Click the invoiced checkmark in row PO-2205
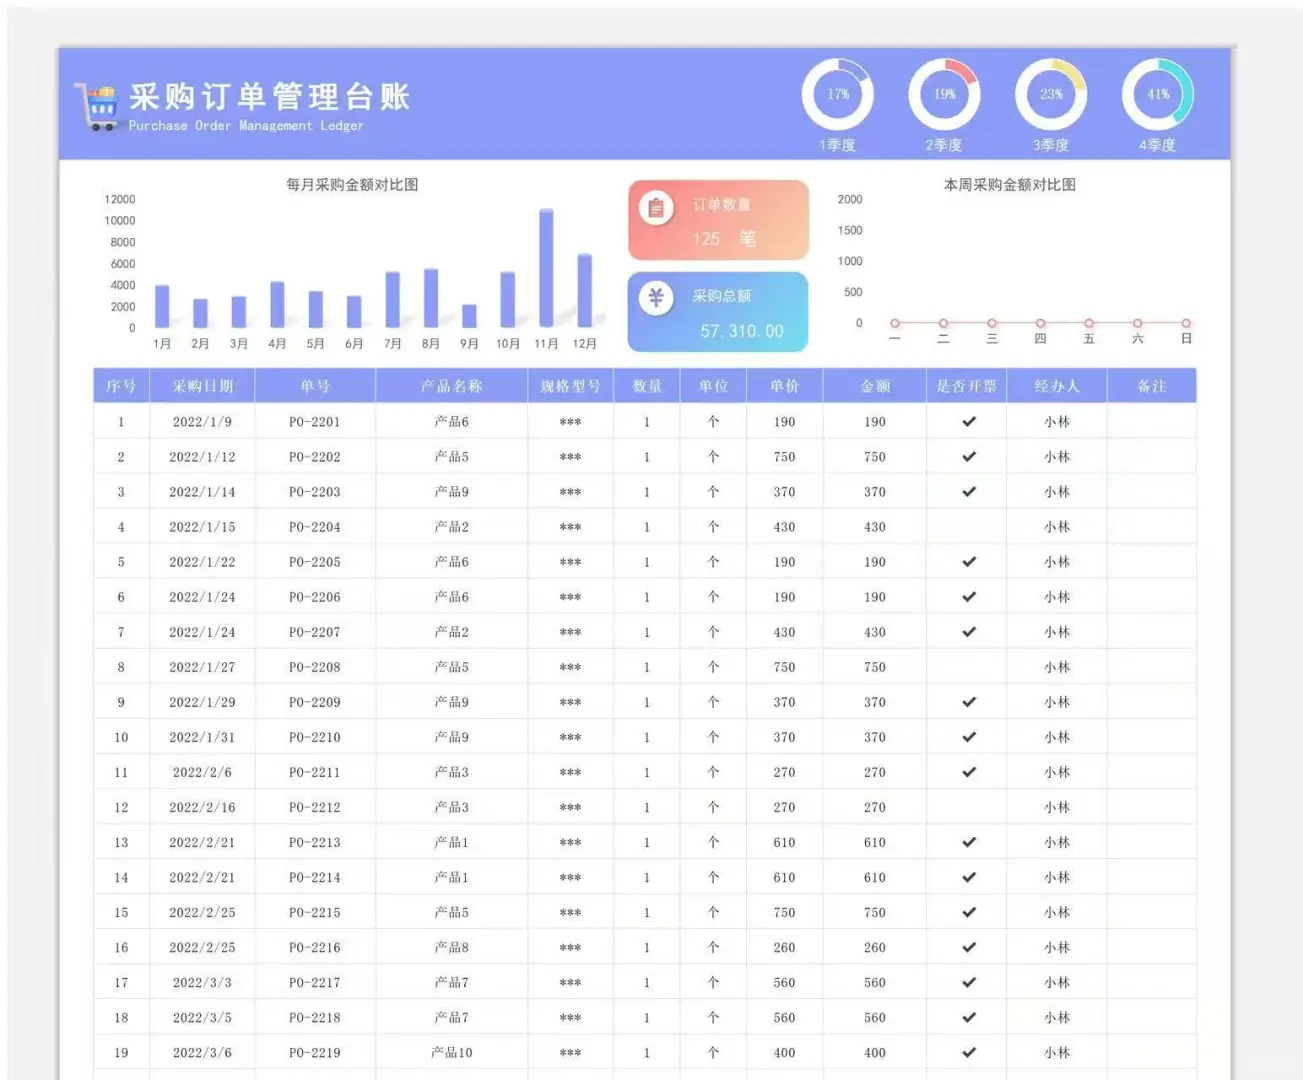 (968, 562)
